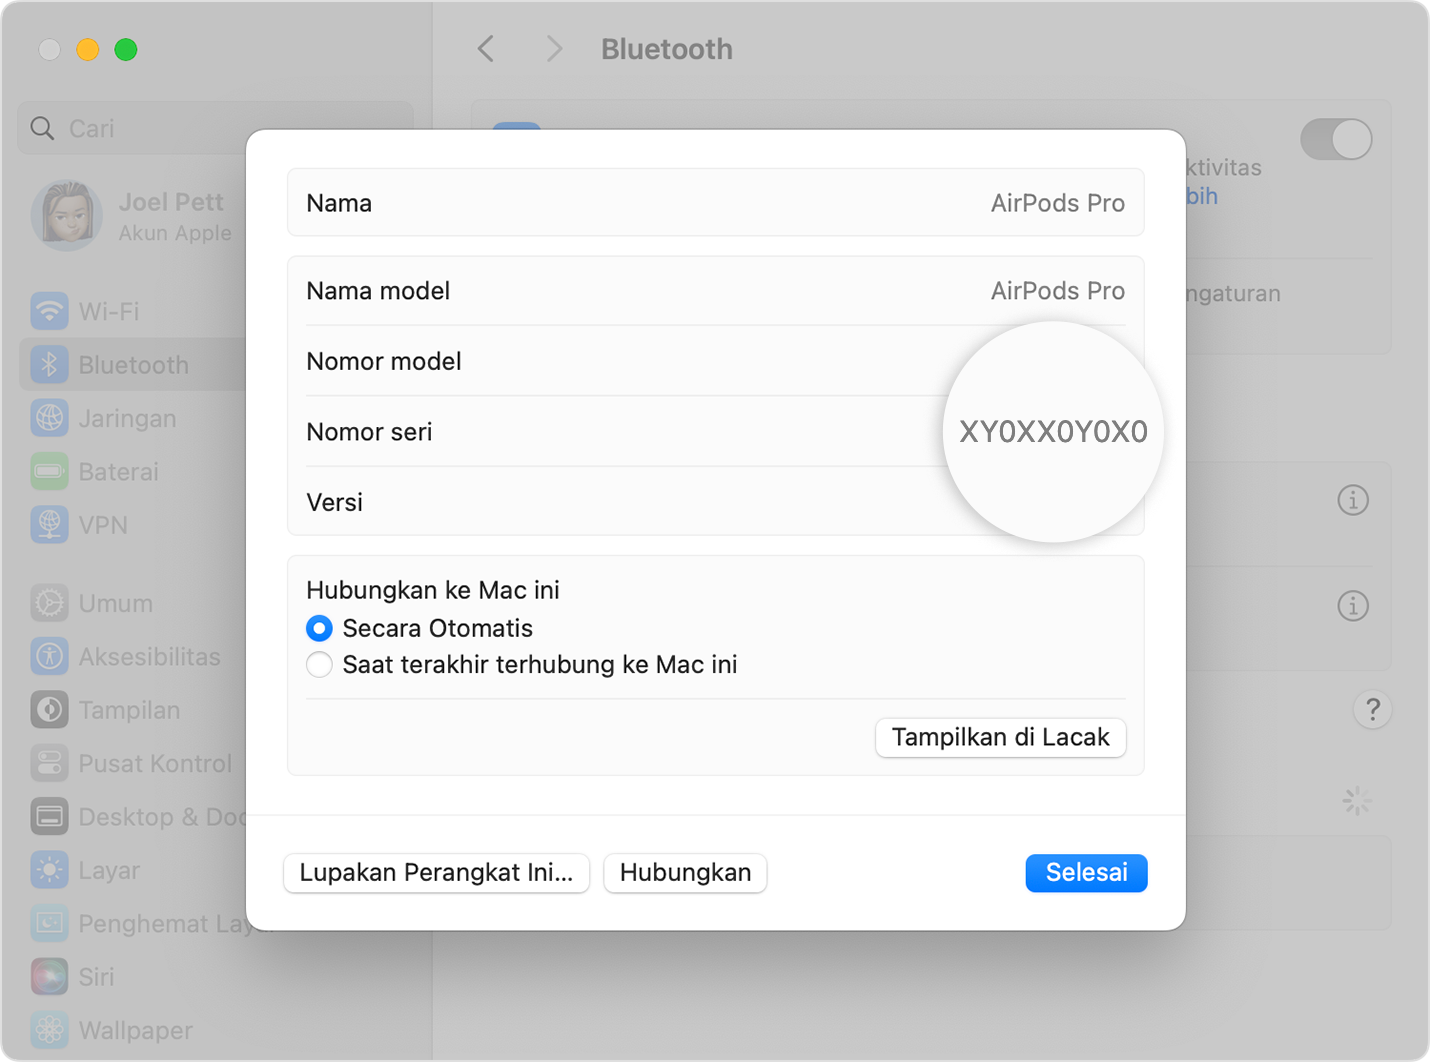Click the Wi-Fi icon in sidebar
This screenshot has width=1430, height=1062.
49,311
